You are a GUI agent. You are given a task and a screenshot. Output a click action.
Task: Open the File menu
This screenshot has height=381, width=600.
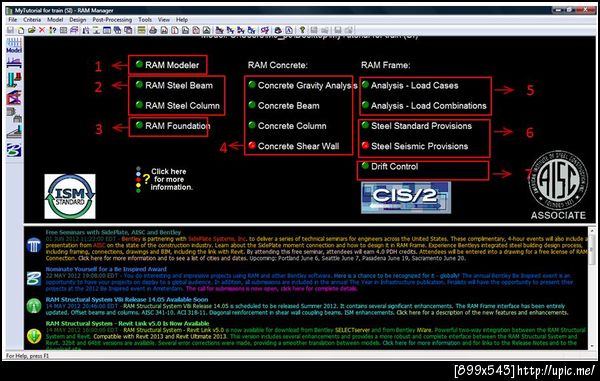click(12, 20)
